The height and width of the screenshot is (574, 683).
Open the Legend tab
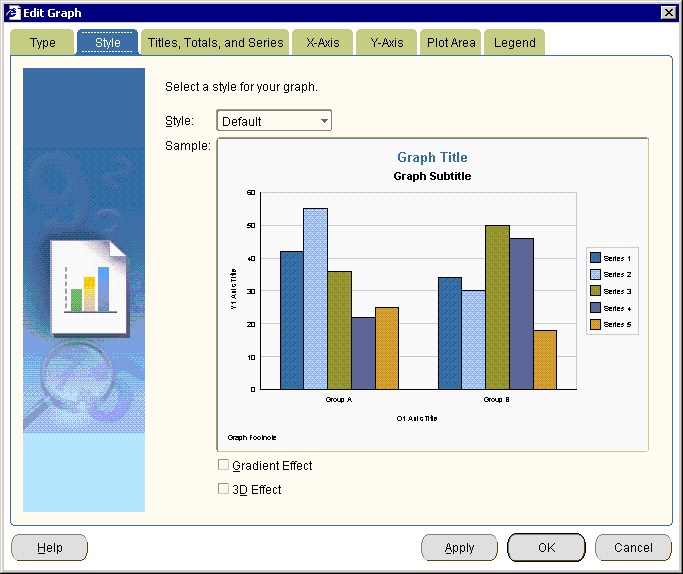(514, 43)
